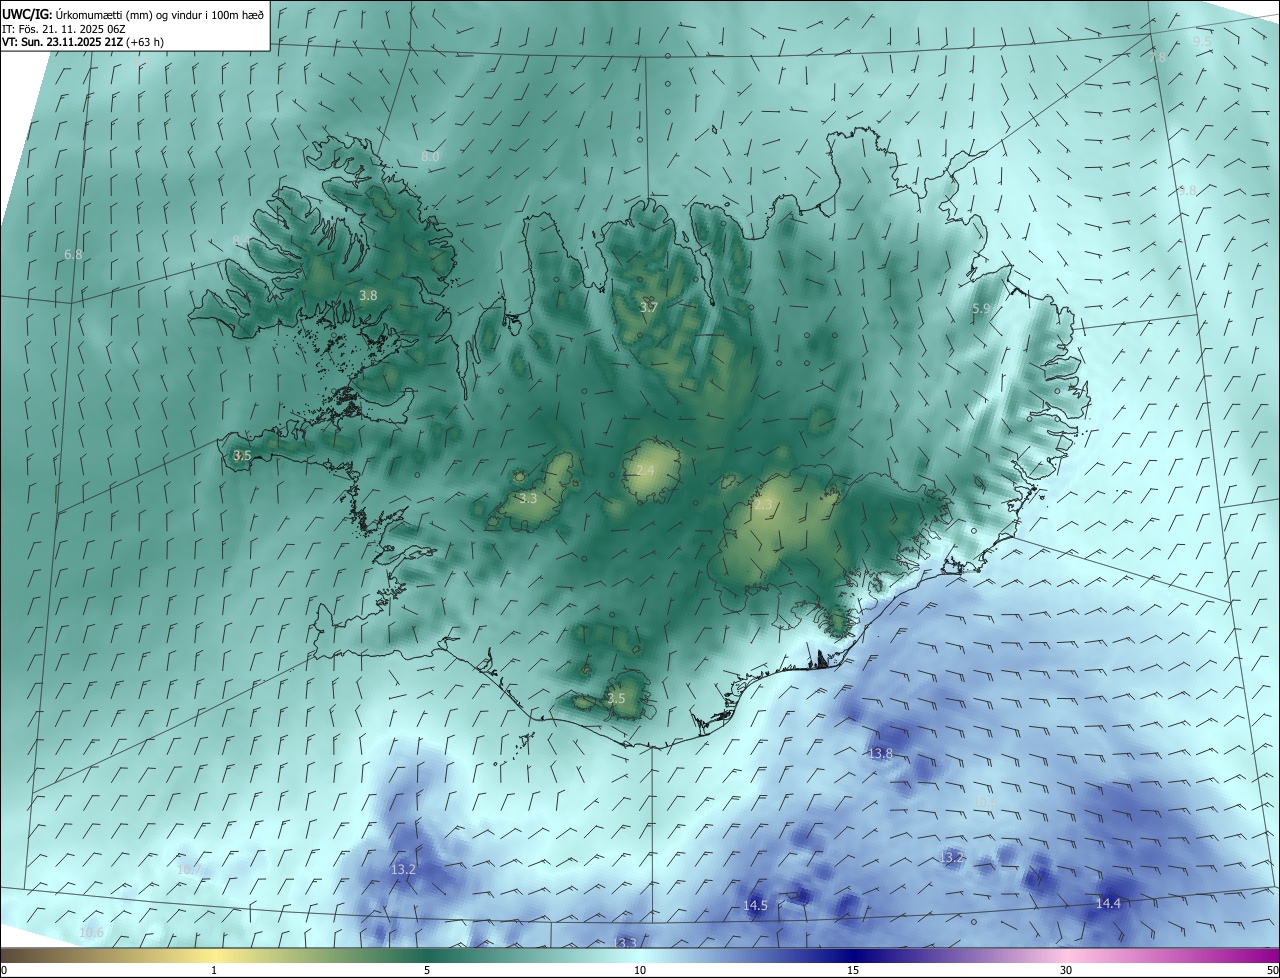Click the 8.4 value by the Westfjords coast

click(x=241, y=240)
